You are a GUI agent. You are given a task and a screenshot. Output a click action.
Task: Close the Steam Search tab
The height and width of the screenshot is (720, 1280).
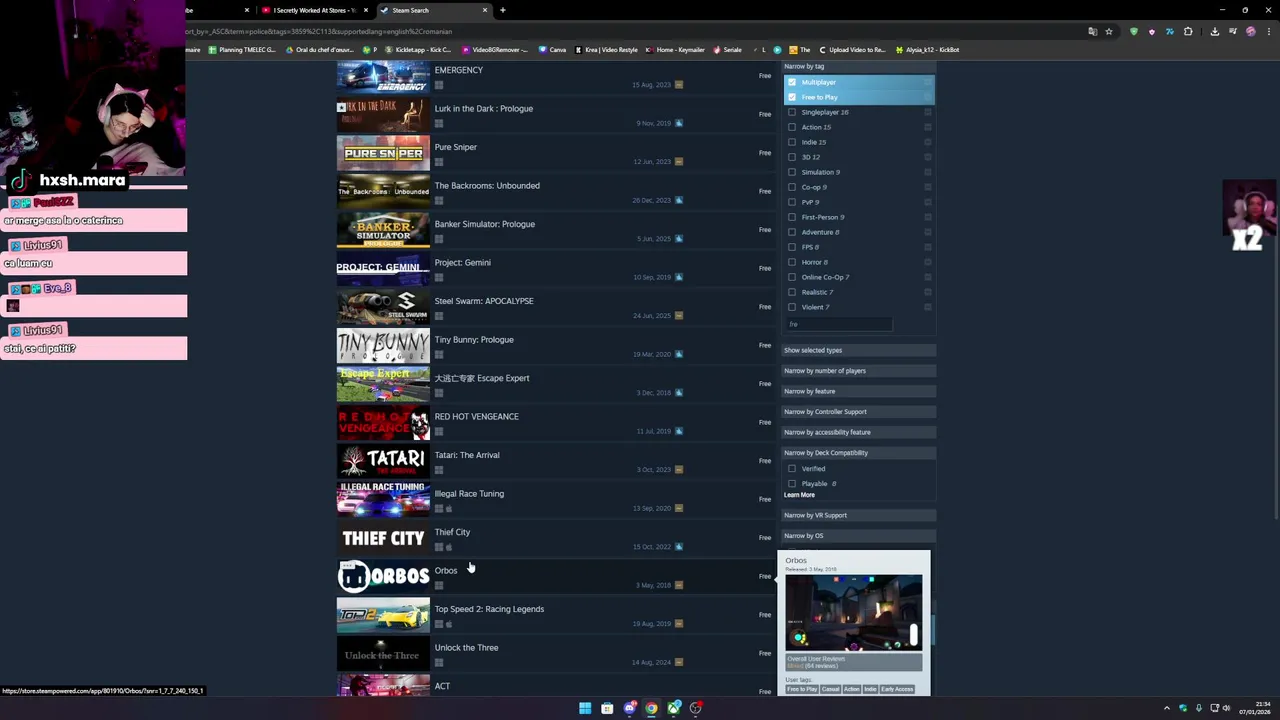tap(485, 10)
